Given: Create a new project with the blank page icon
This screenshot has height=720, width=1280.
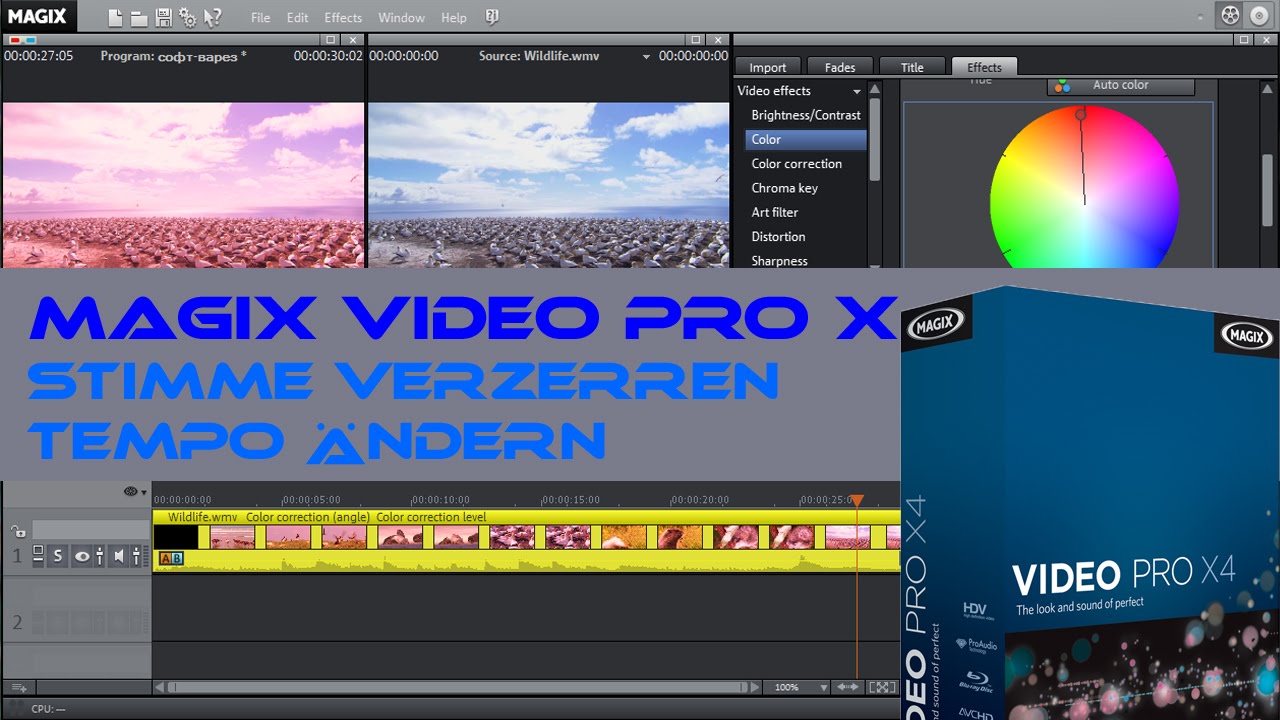Looking at the screenshot, I should (x=115, y=17).
